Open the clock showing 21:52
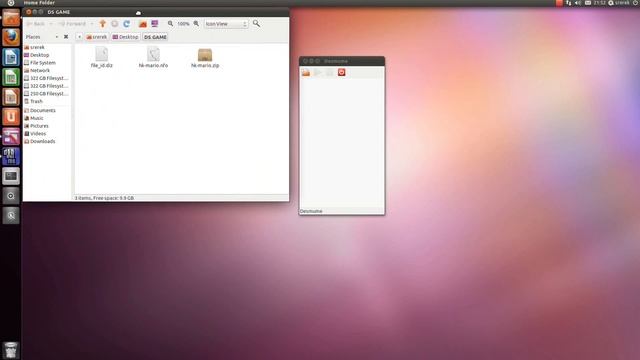Viewport: 640px width, 360px height. coord(600,3)
